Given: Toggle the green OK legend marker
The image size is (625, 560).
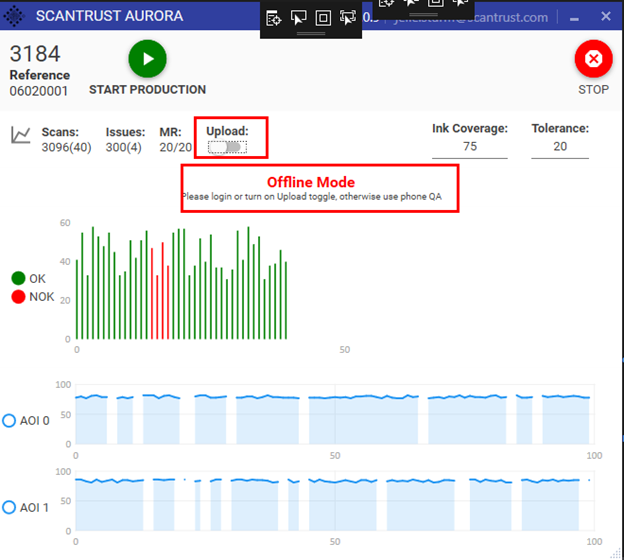Looking at the screenshot, I should [18, 278].
